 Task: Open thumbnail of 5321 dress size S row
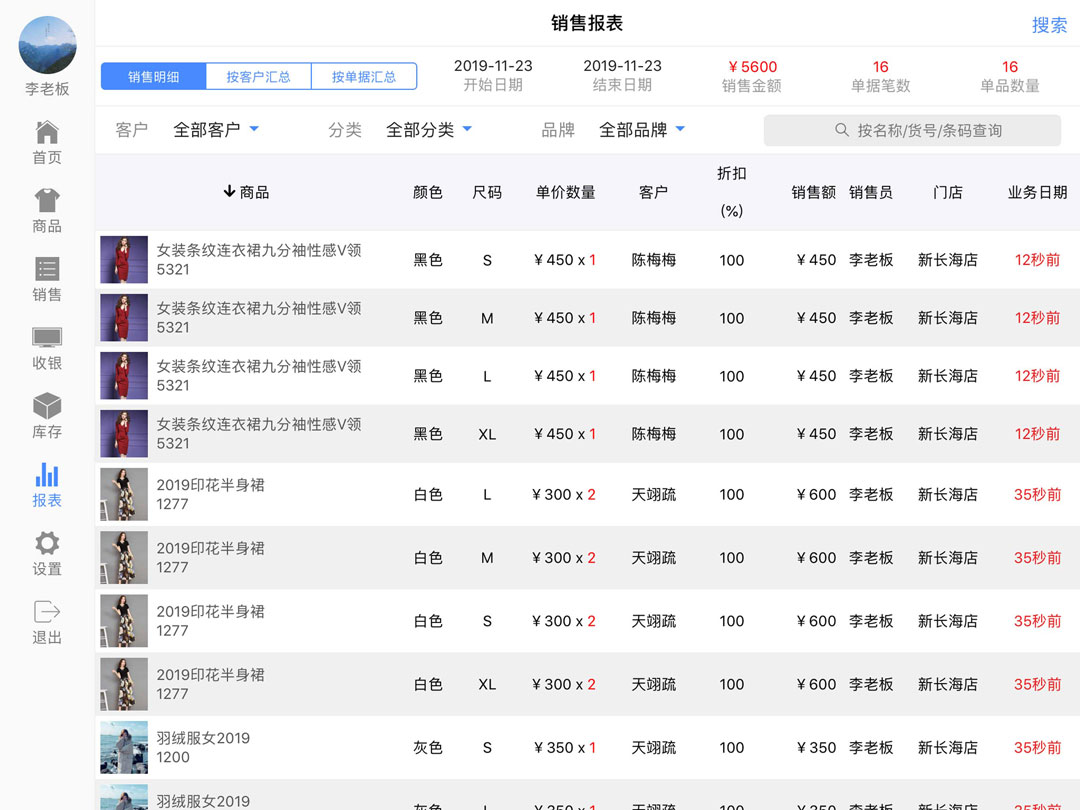124,260
